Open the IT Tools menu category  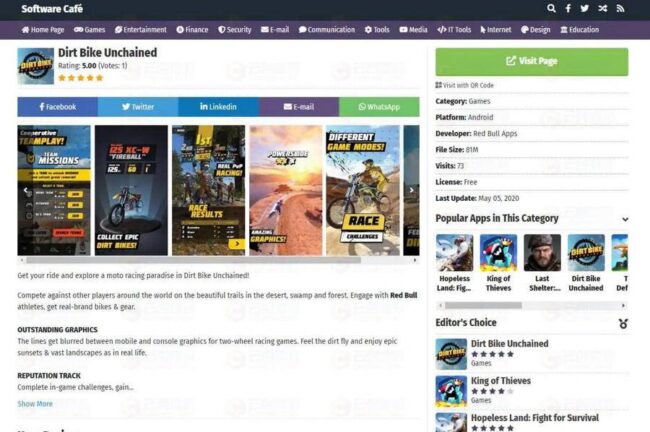[x=454, y=30]
